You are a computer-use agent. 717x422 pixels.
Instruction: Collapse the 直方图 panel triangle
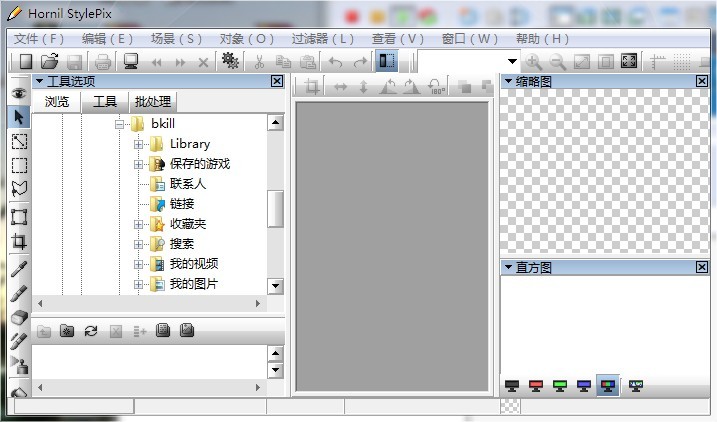click(508, 267)
